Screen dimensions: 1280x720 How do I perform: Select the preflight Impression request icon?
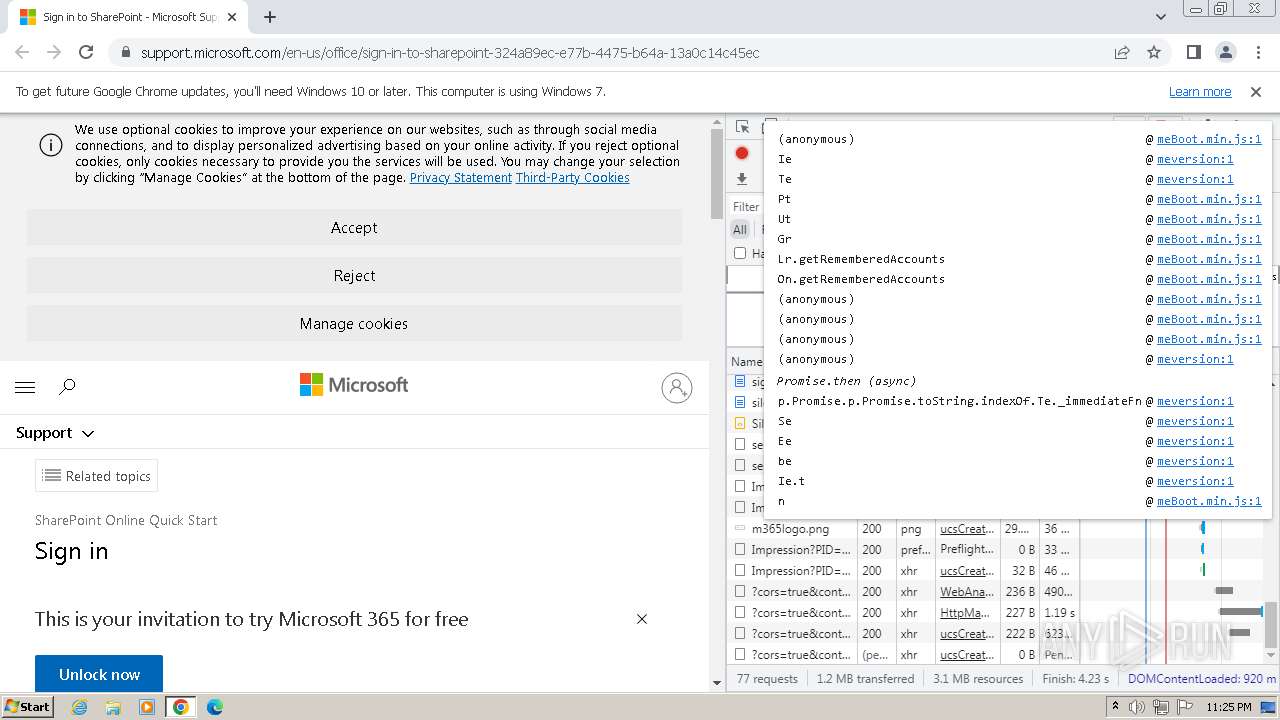740,549
